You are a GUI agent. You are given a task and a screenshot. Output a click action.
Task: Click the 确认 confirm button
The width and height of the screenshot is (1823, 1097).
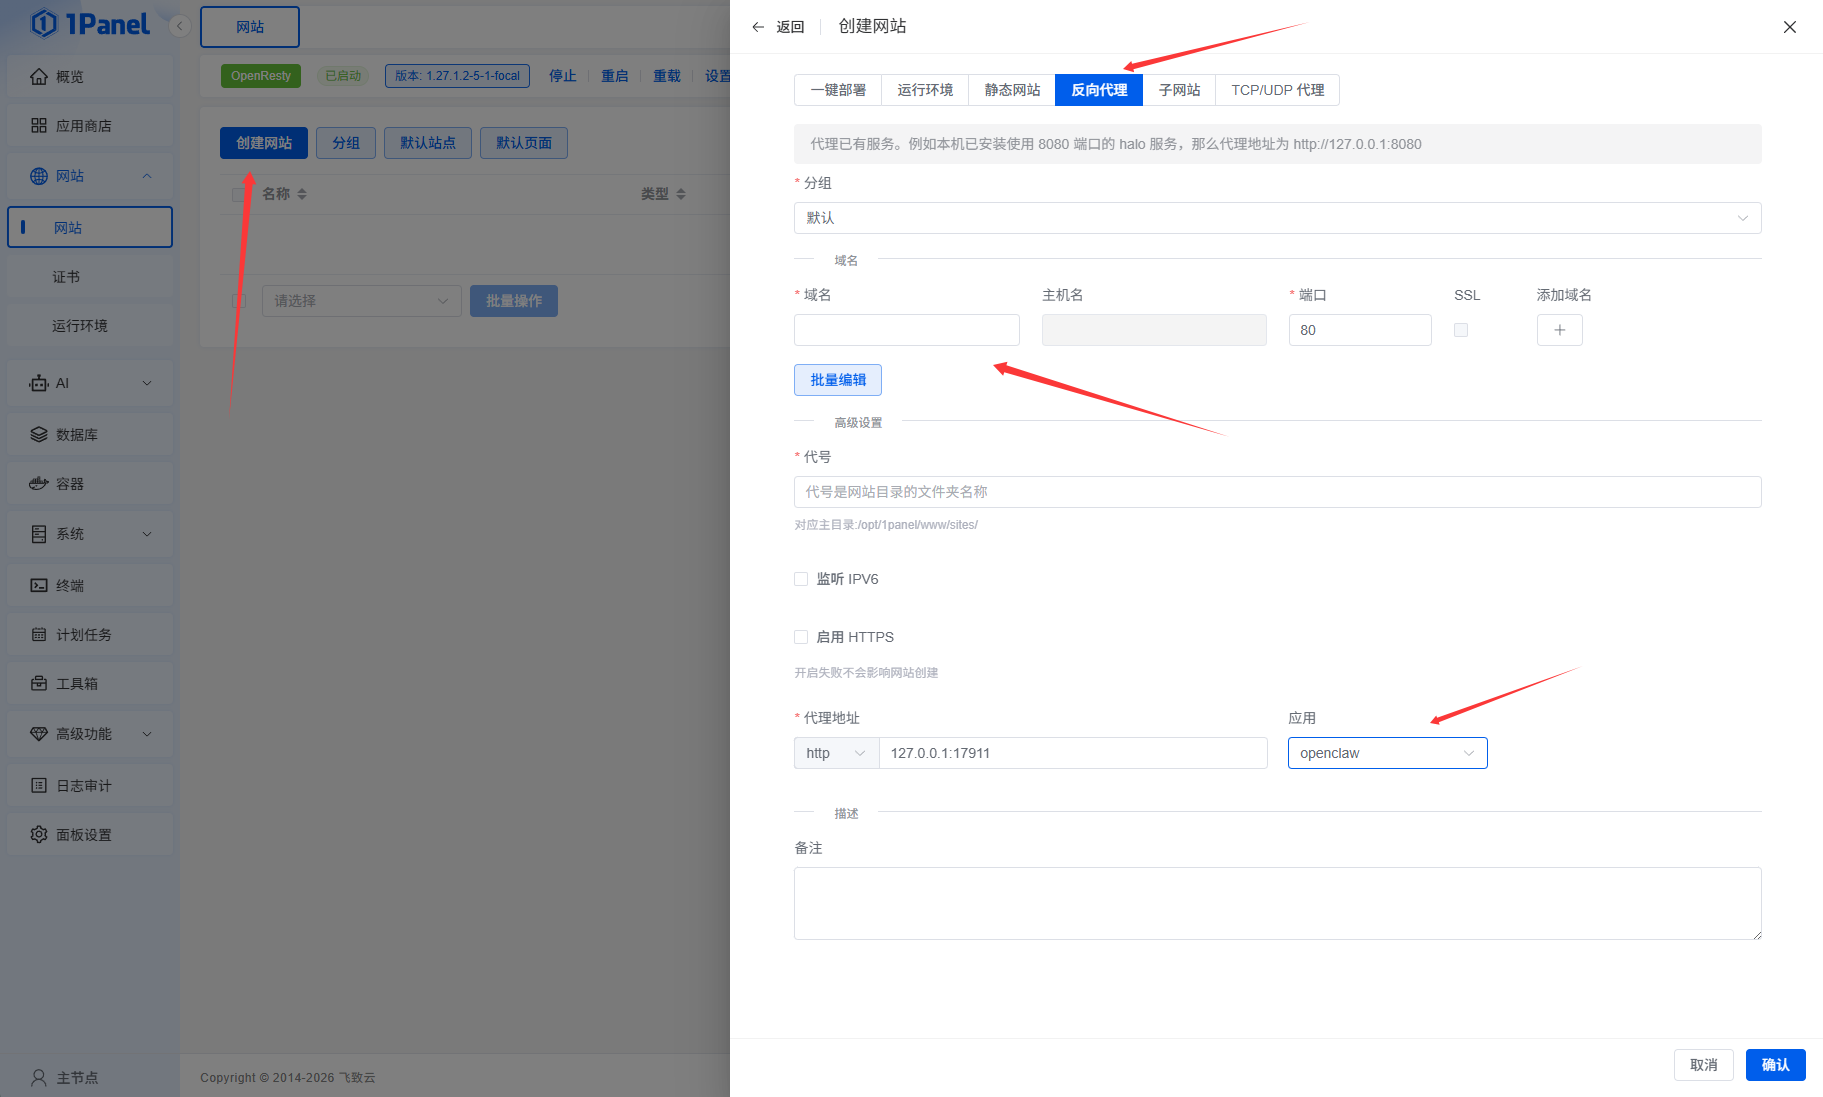pyautogui.click(x=1775, y=1065)
